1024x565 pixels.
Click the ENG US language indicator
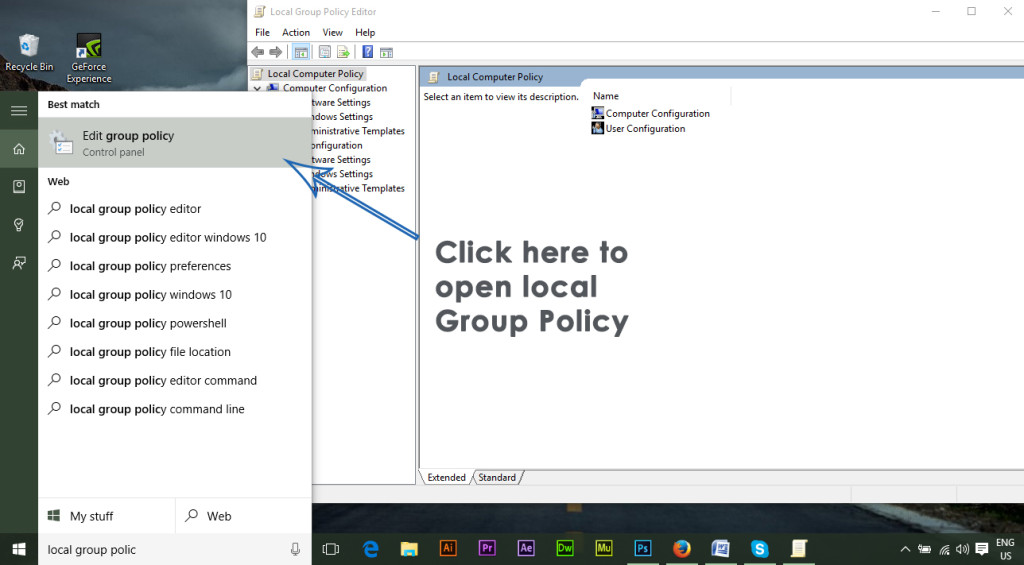(x=1005, y=549)
